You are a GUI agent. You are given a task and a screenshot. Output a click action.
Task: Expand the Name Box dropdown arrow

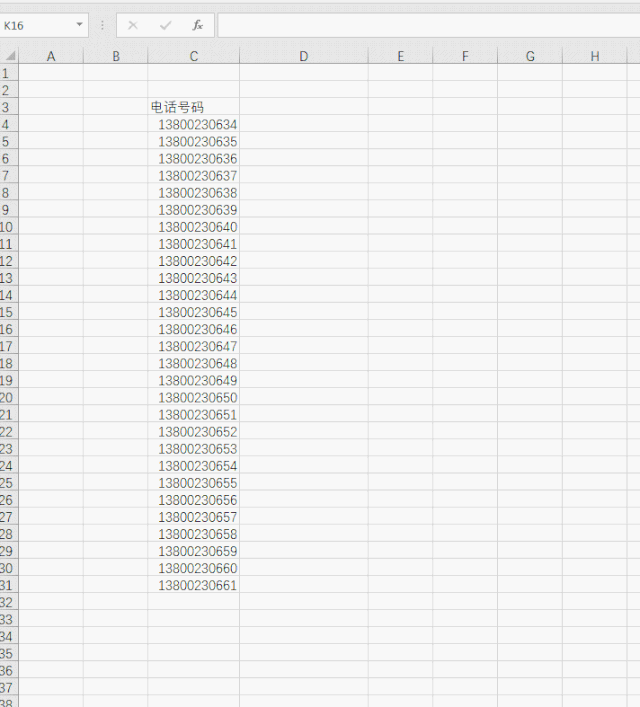79,24
